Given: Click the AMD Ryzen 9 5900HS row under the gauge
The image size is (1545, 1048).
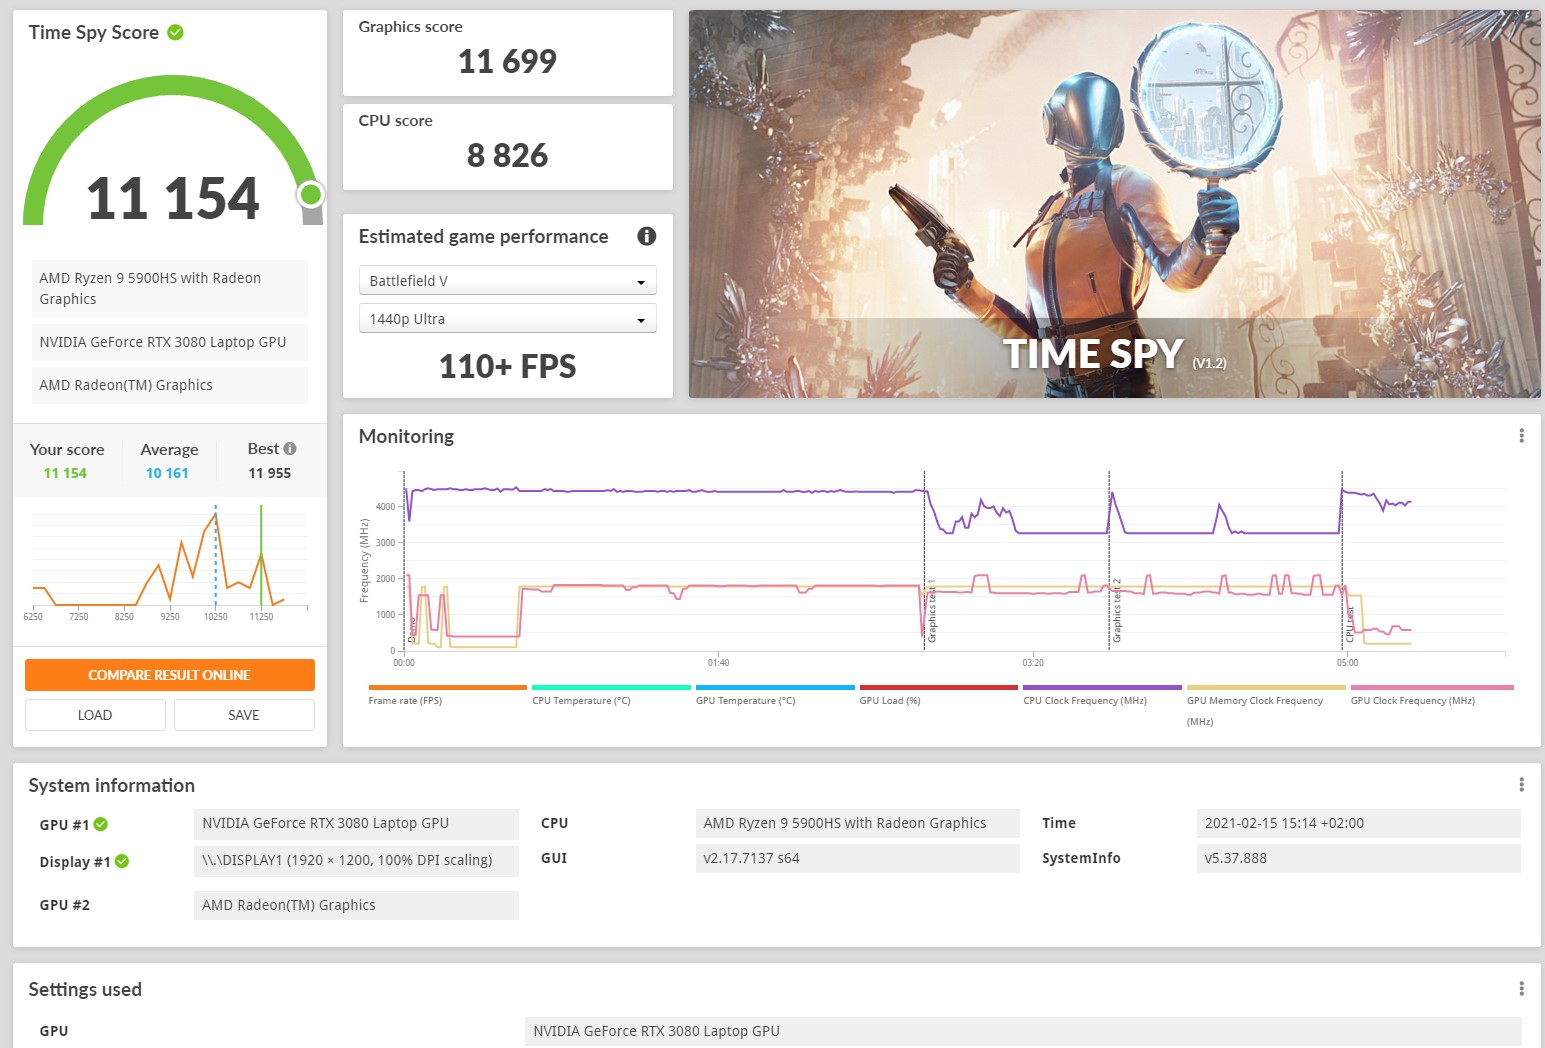Looking at the screenshot, I should 170,288.
